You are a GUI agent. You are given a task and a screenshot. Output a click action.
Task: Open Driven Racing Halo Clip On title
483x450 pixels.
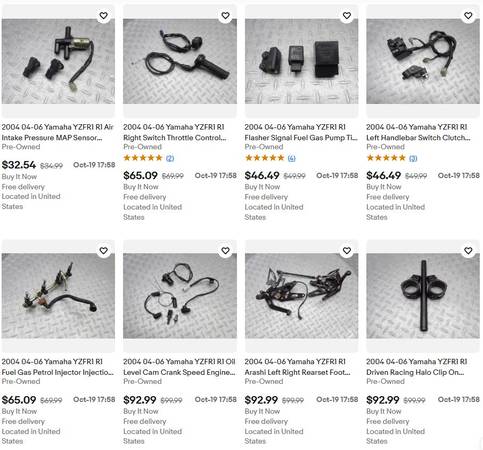417,367
